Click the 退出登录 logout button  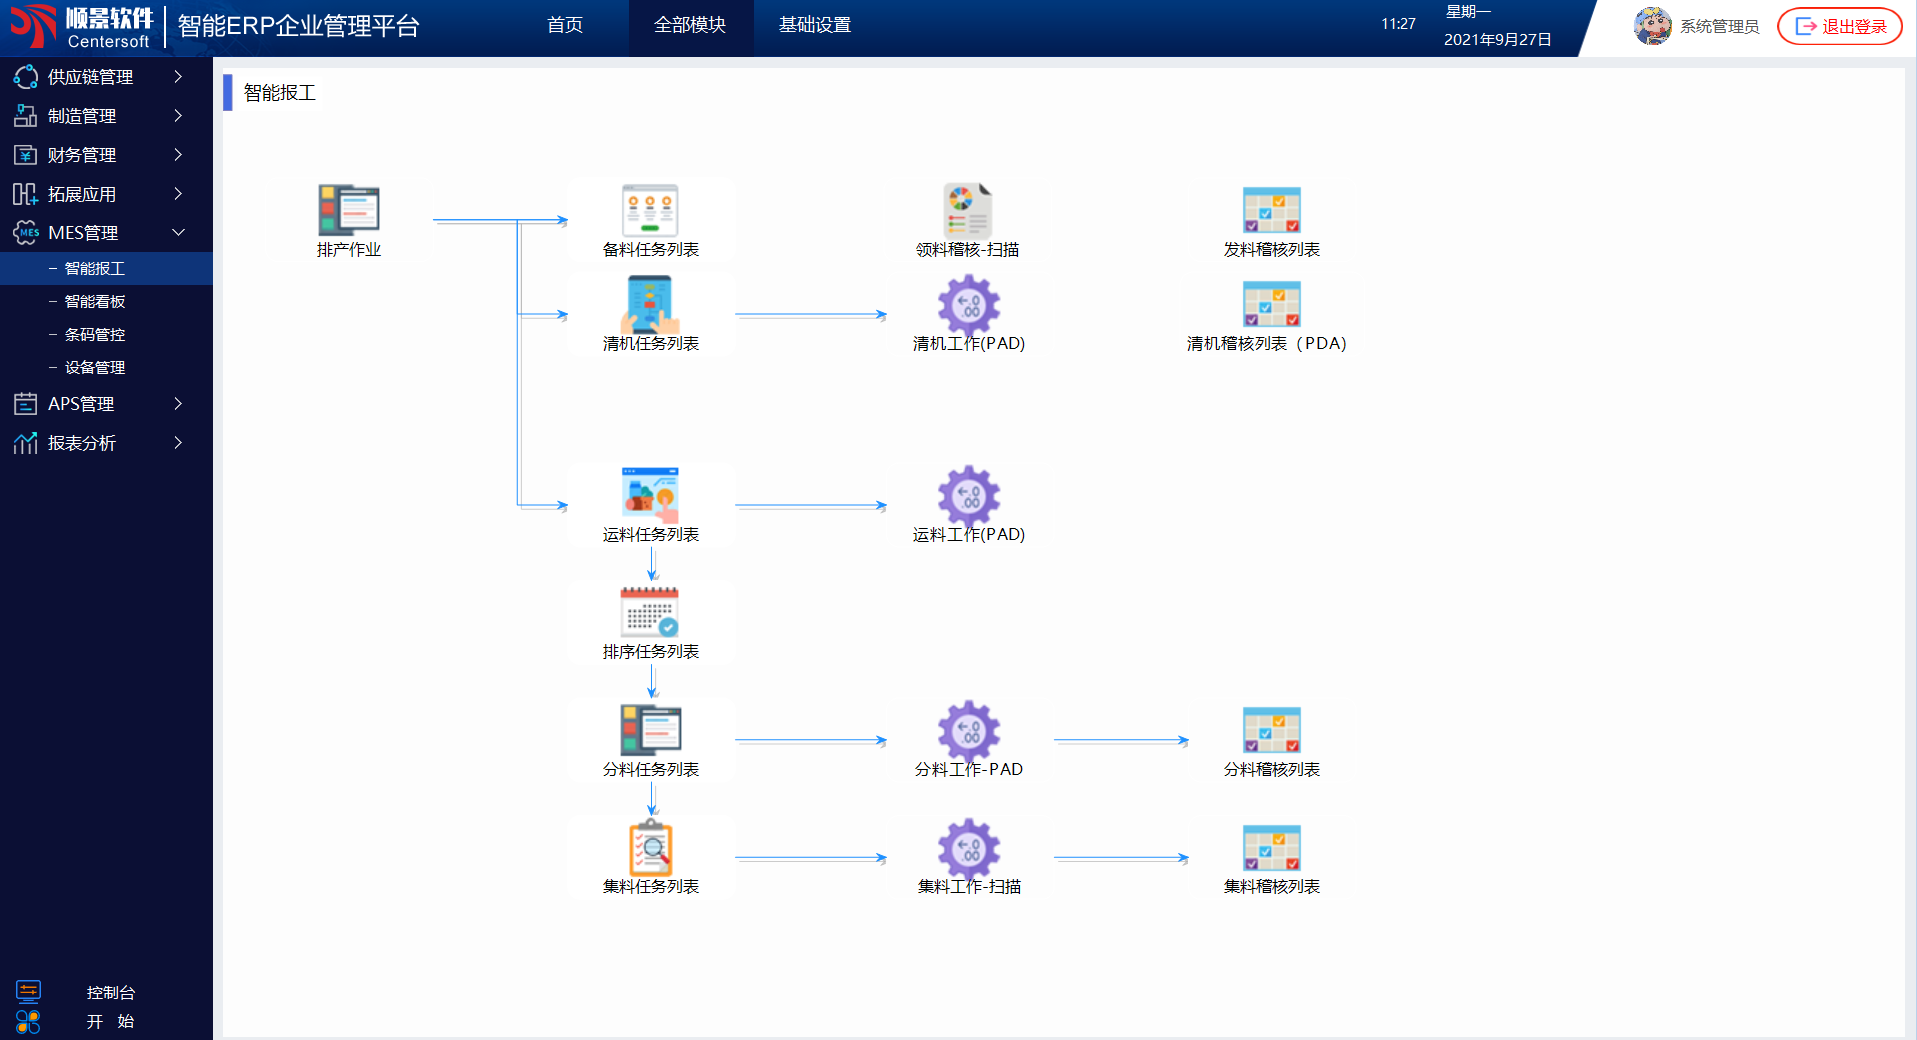point(1840,27)
